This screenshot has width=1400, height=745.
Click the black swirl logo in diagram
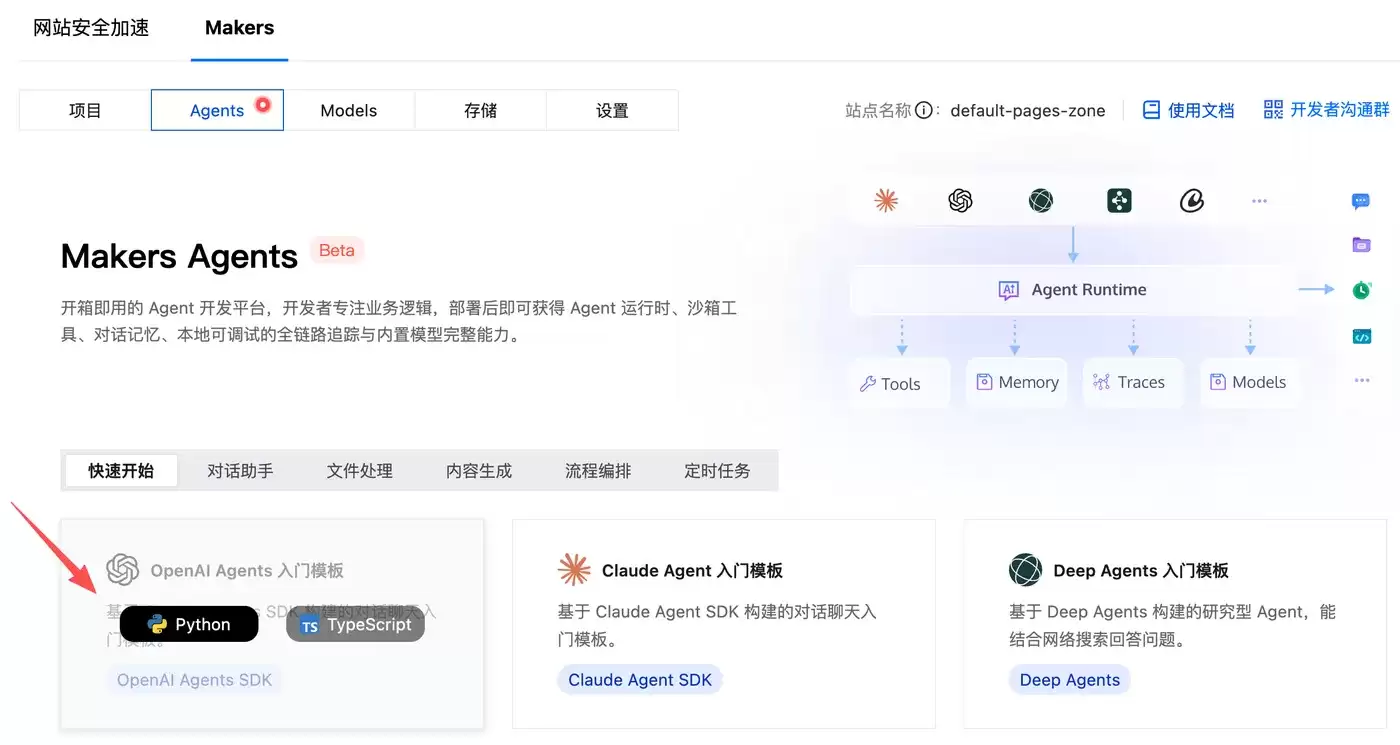pyautogui.click(x=1192, y=201)
